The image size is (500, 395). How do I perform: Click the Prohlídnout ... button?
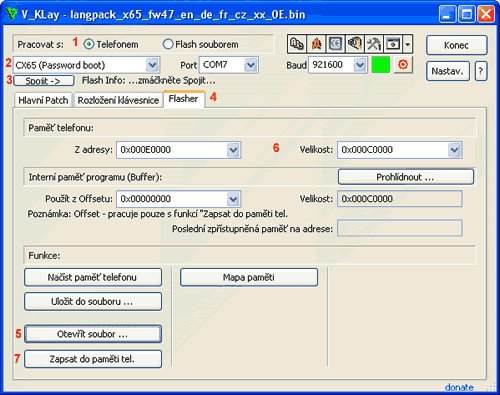tap(406, 177)
